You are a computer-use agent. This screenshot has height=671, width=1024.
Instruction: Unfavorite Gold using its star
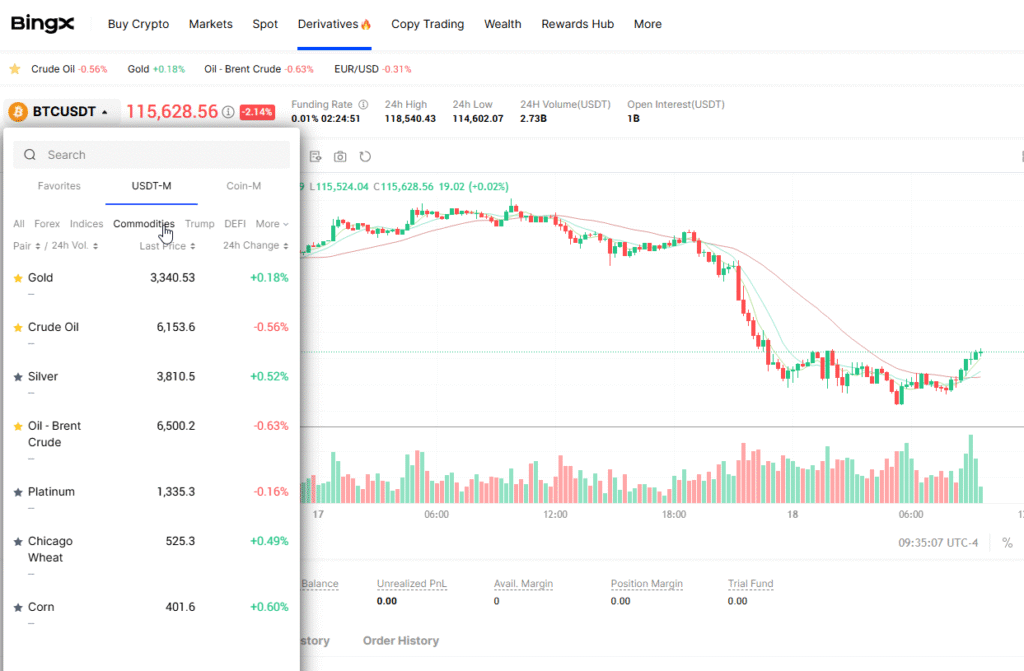18,278
